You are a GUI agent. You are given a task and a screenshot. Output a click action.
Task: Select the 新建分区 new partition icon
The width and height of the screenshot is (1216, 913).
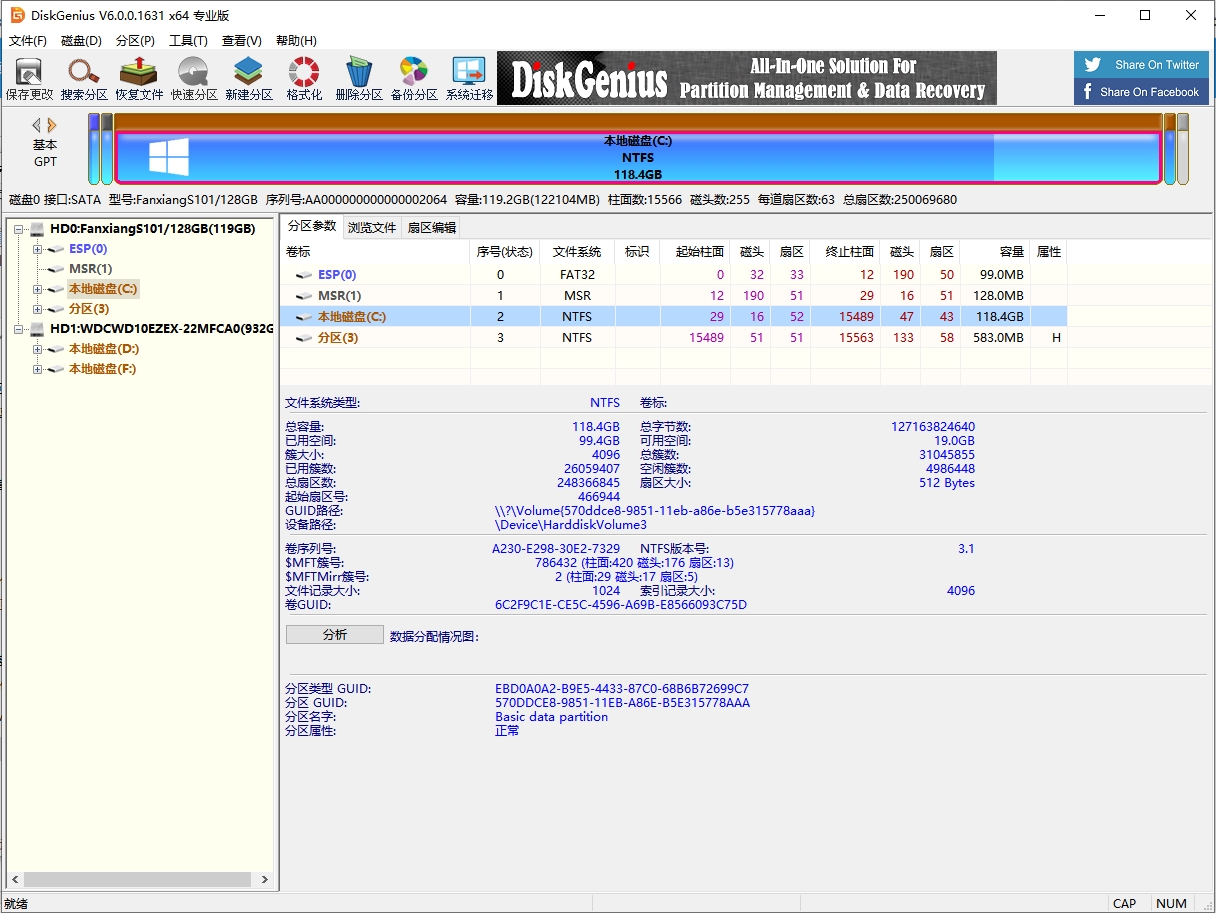(x=249, y=79)
